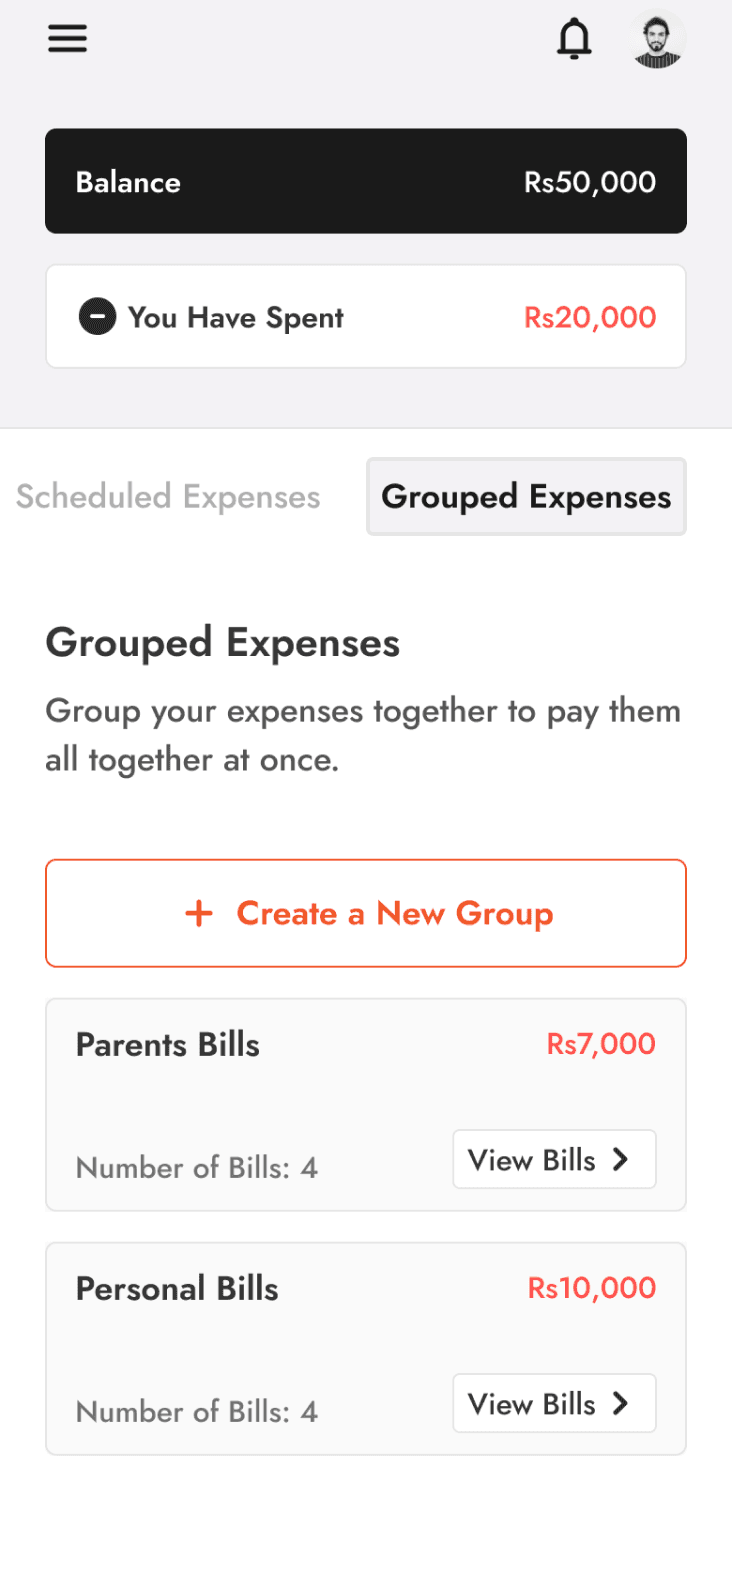This screenshot has width=732, height=1584.
Task: Open the hamburger menu
Action: [x=68, y=38]
